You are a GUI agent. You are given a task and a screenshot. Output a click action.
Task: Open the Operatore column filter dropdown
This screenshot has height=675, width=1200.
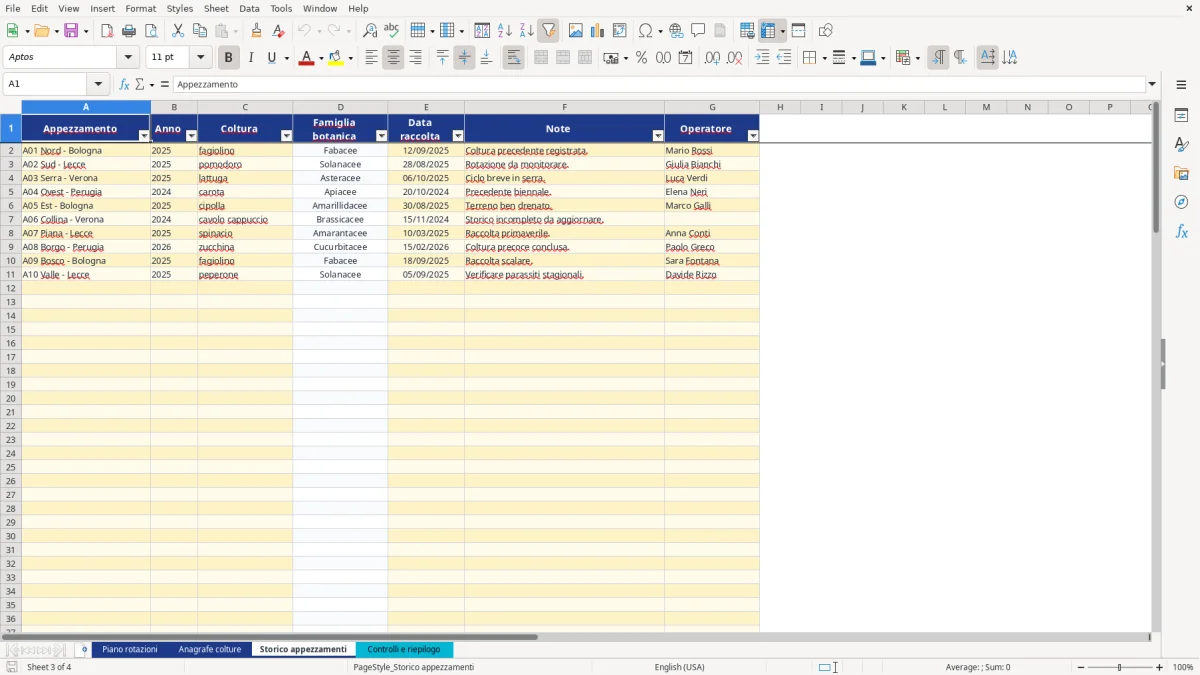tap(753, 136)
